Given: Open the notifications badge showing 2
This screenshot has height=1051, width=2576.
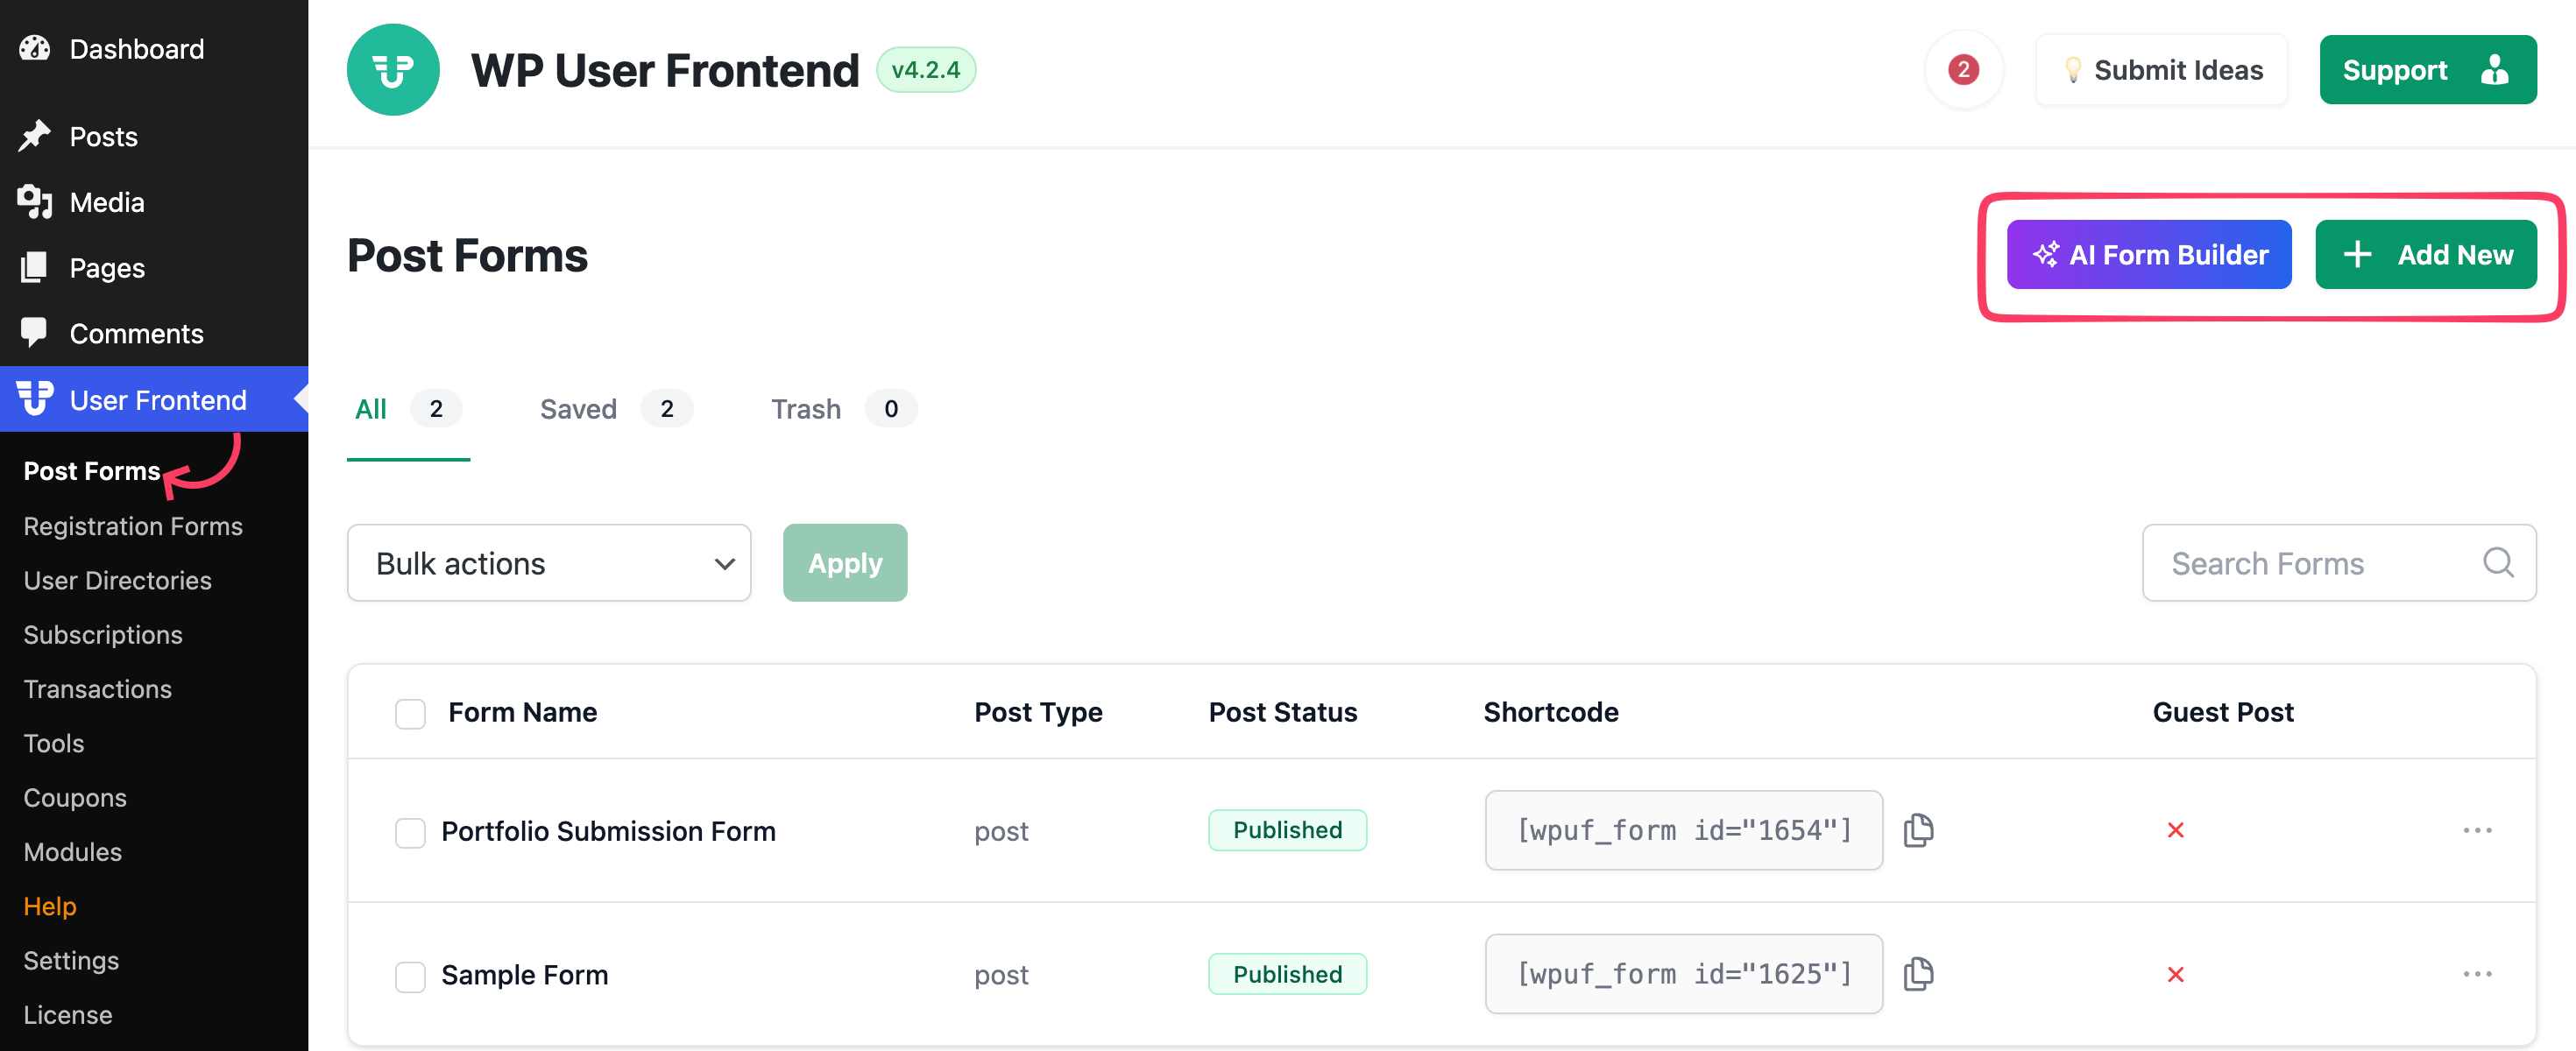Looking at the screenshot, I should [1963, 69].
